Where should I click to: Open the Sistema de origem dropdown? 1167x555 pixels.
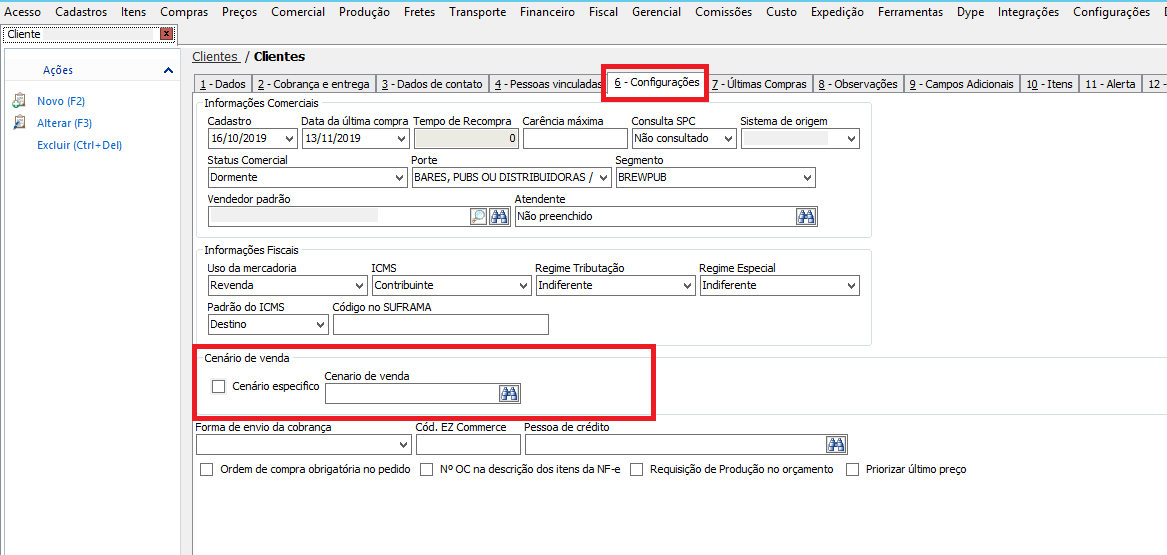pos(851,138)
